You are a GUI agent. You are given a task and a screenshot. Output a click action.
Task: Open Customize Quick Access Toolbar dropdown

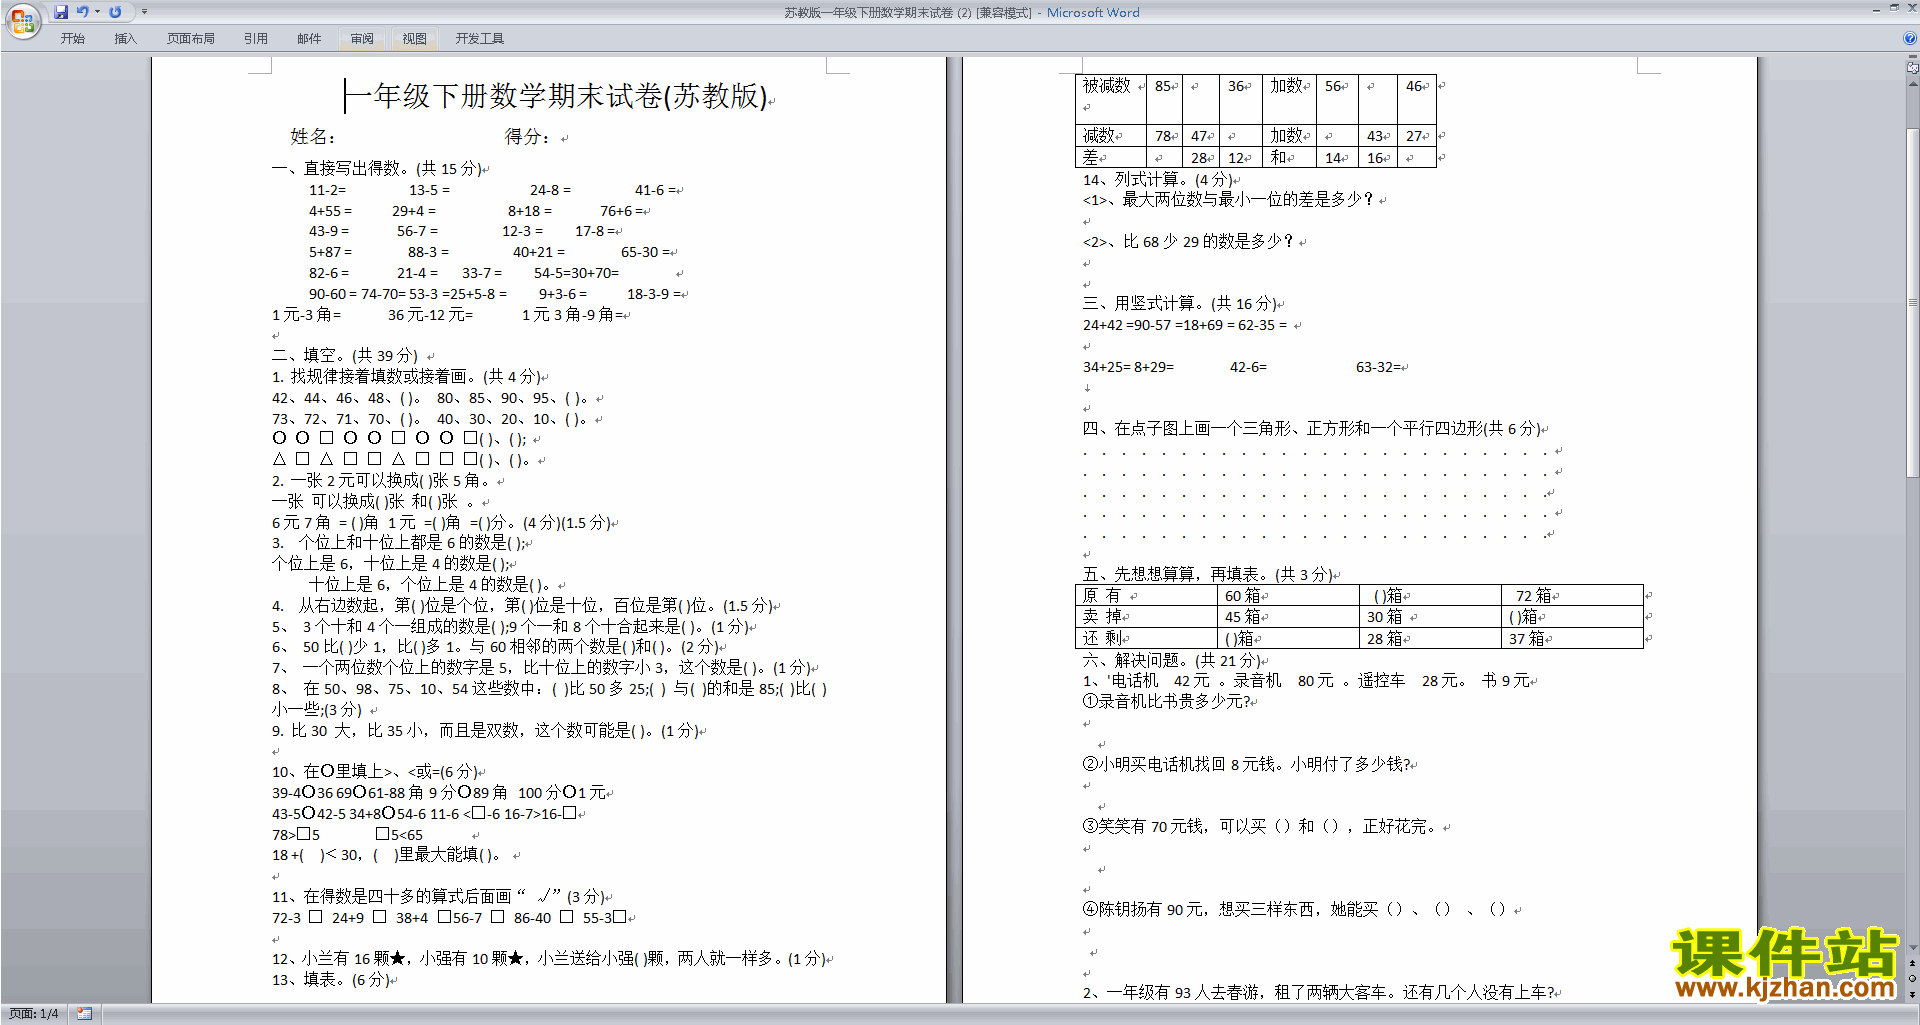click(x=144, y=12)
